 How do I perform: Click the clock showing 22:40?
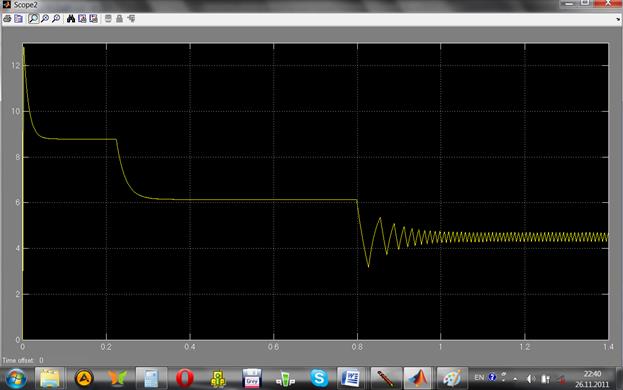pos(592,374)
